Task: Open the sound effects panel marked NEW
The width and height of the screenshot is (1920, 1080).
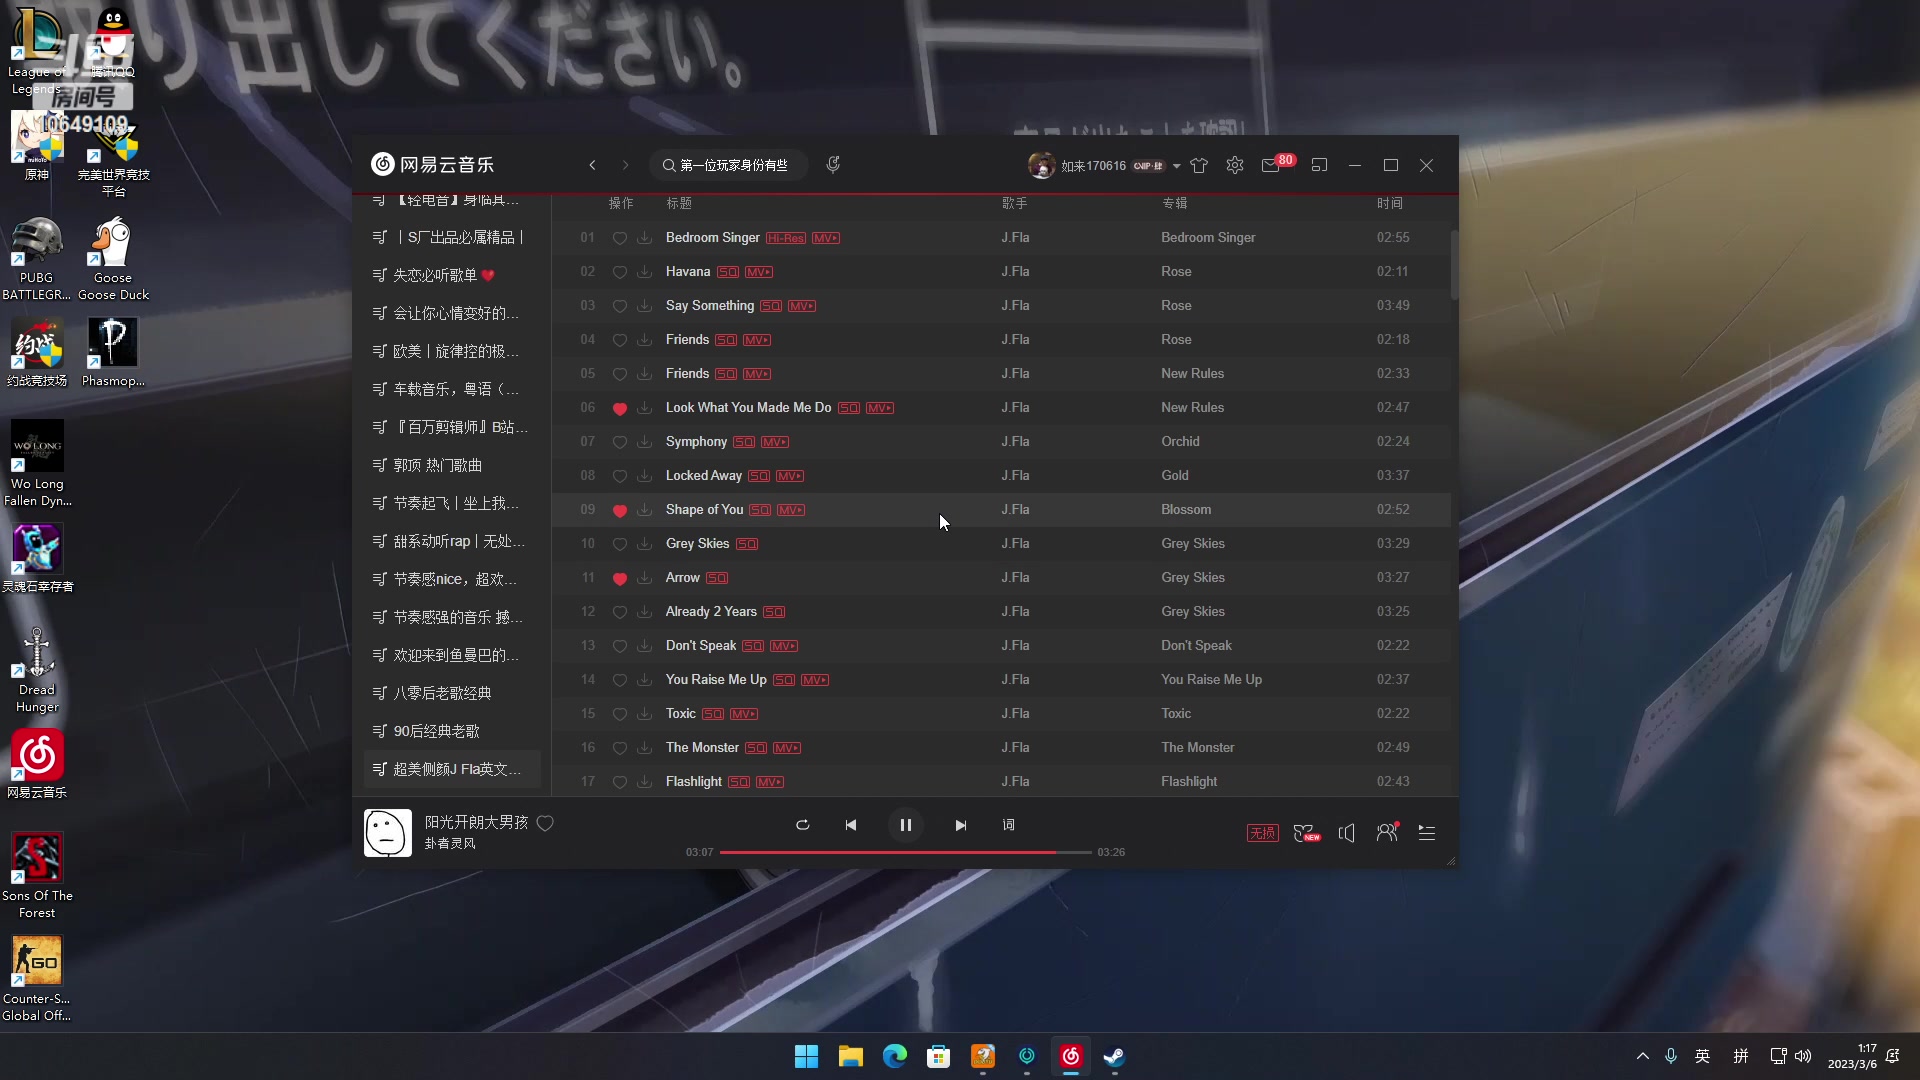Action: [1306, 832]
